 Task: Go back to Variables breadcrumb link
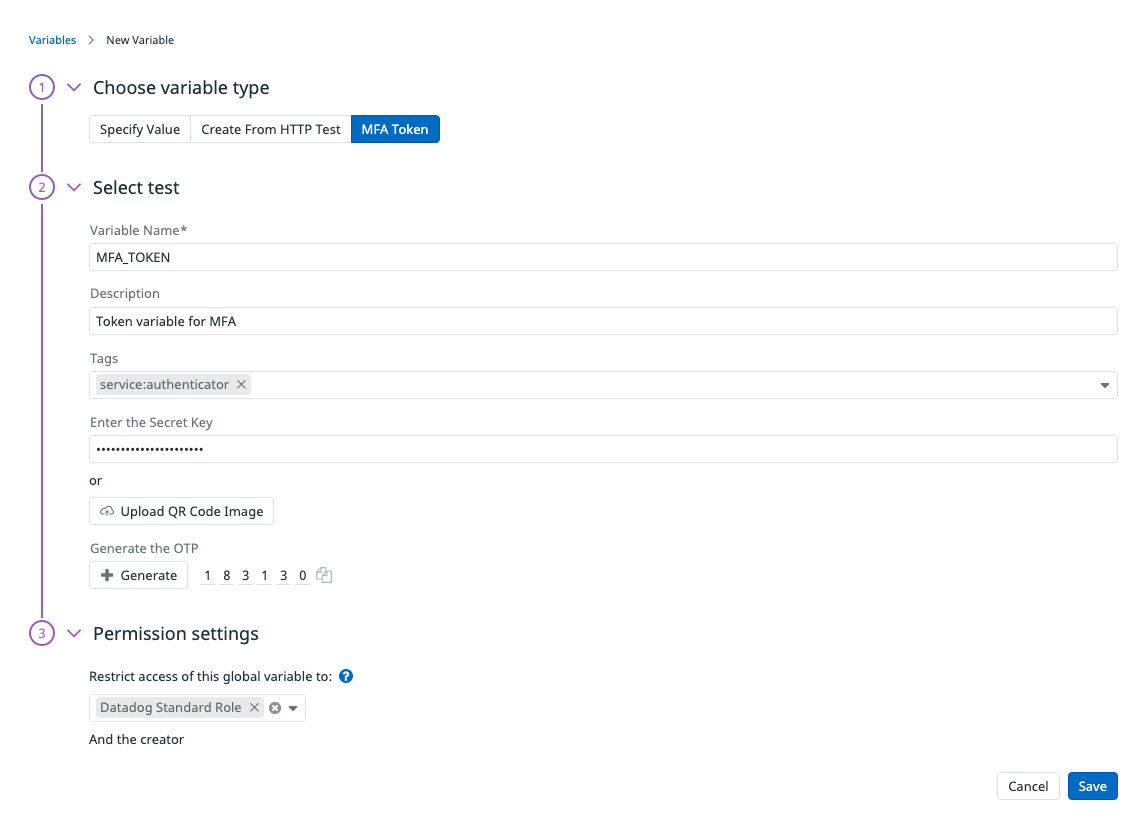(52, 40)
